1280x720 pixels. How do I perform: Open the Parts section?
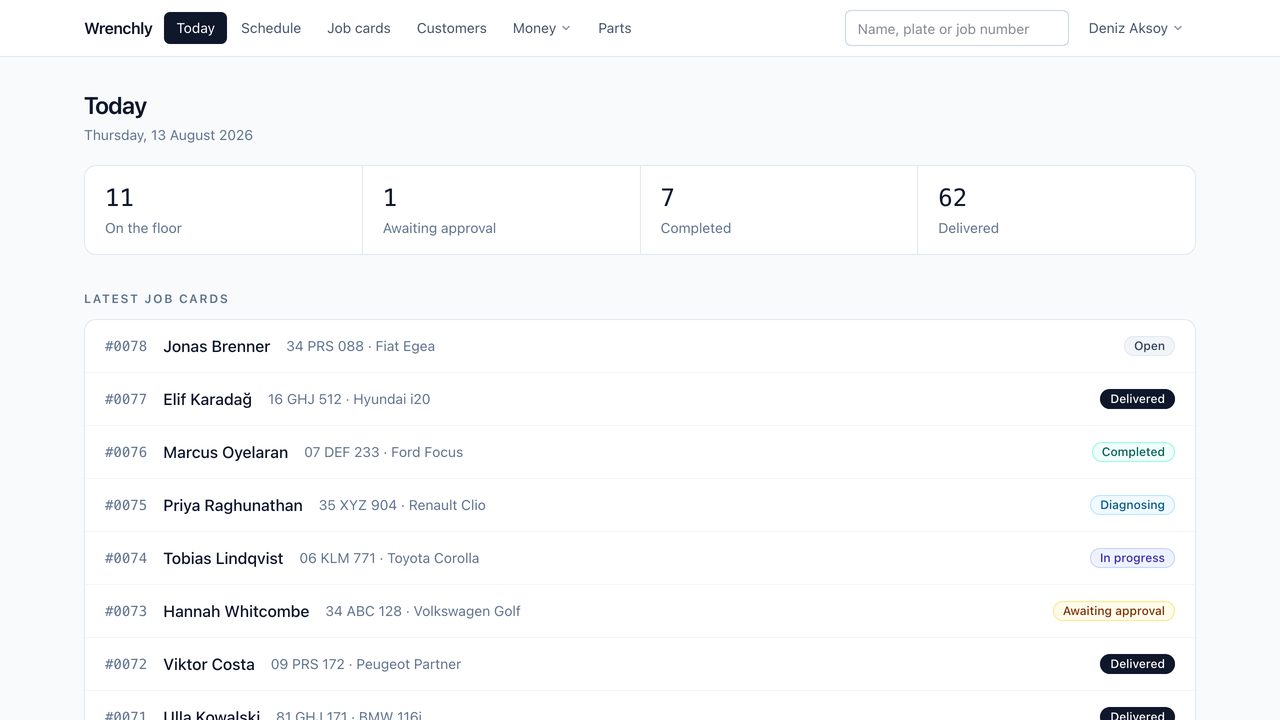pos(614,28)
